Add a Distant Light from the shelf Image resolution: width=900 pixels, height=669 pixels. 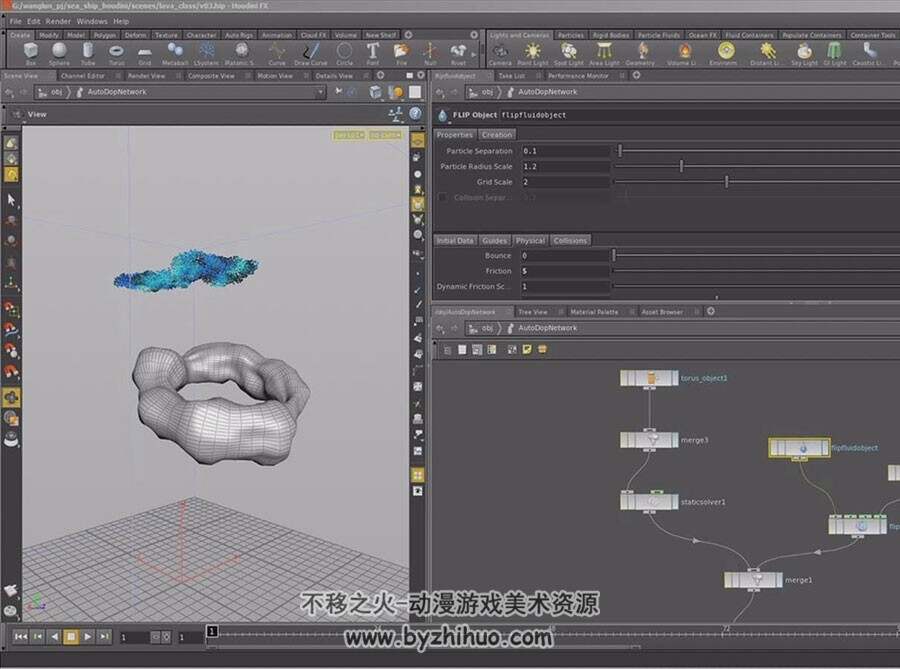766,54
